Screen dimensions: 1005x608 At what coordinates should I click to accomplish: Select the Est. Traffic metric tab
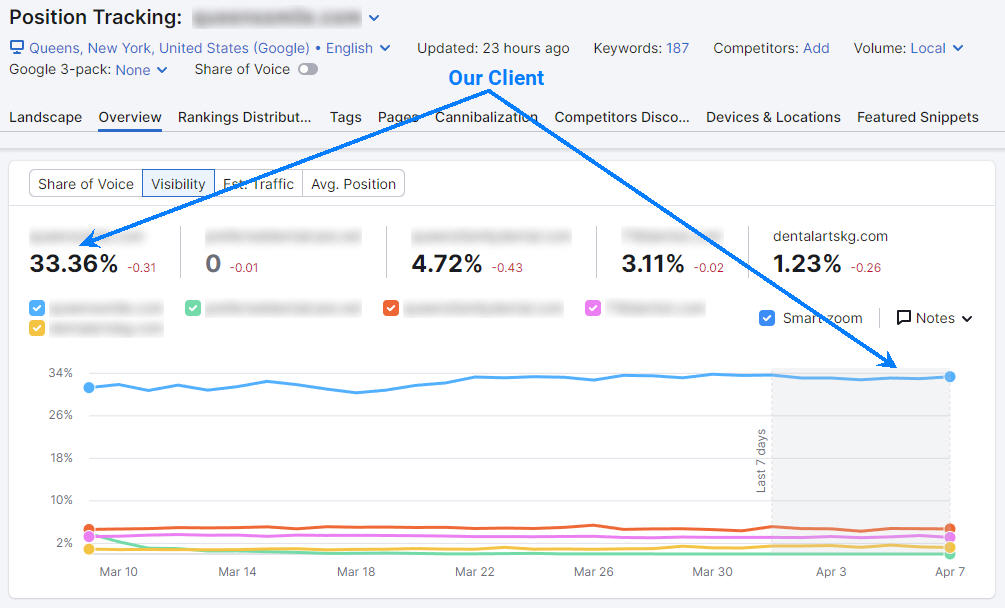point(257,183)
